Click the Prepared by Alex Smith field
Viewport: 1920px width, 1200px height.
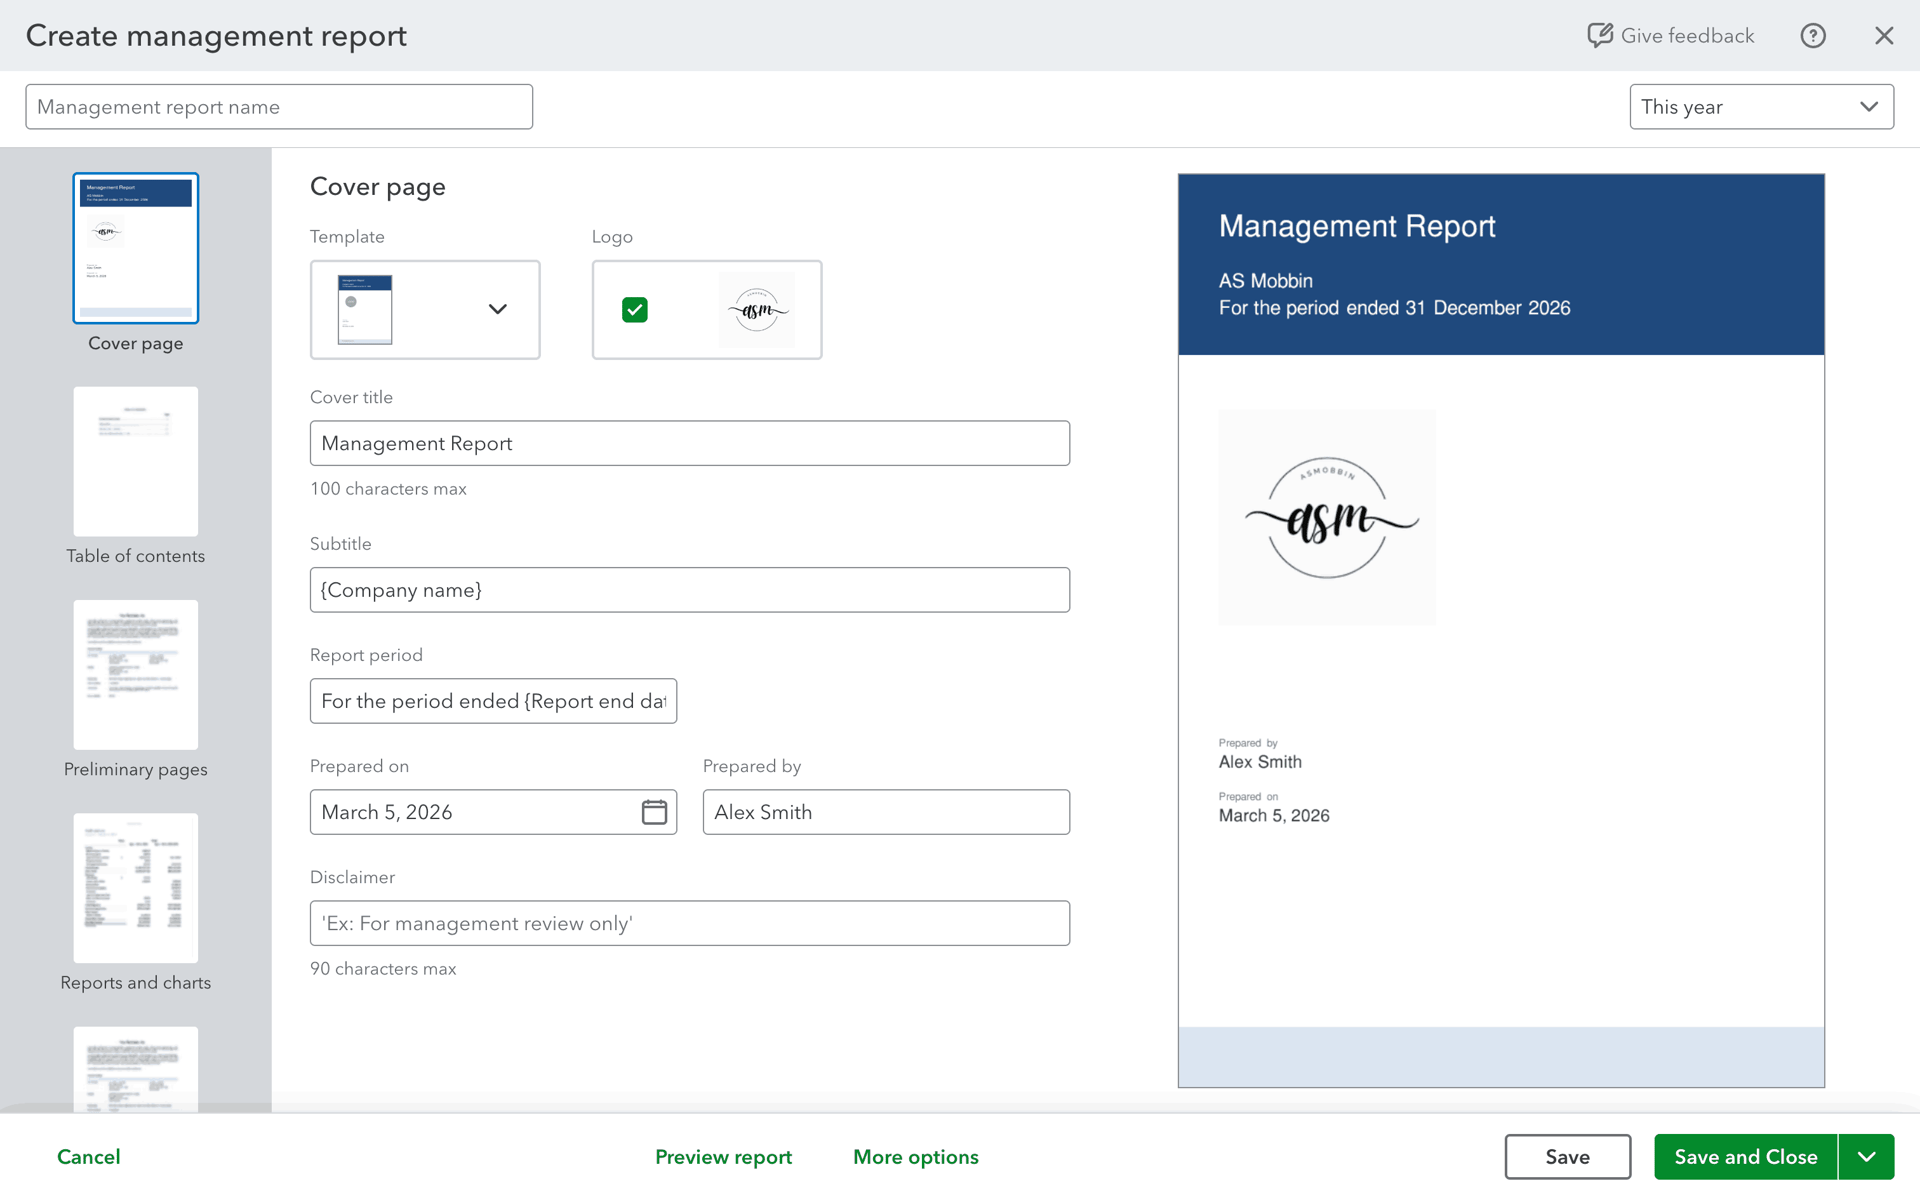[x=886, y=812]
